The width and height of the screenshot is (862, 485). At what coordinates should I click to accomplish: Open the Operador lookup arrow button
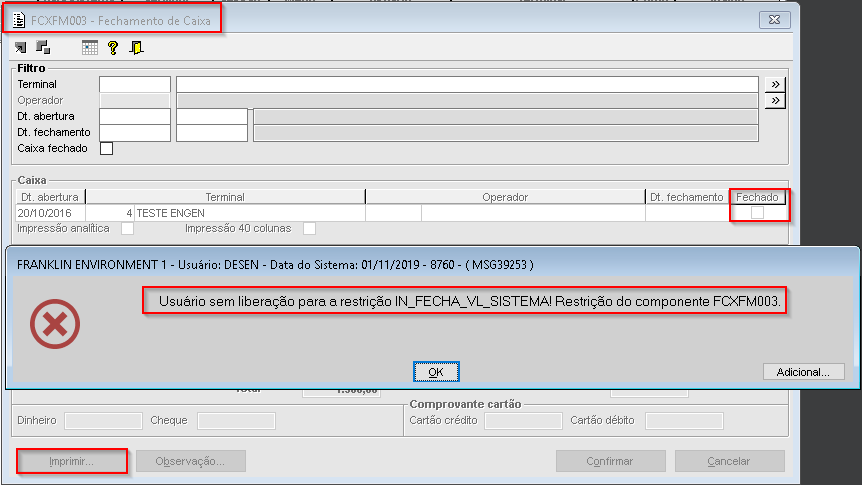[x=775, y=101]
